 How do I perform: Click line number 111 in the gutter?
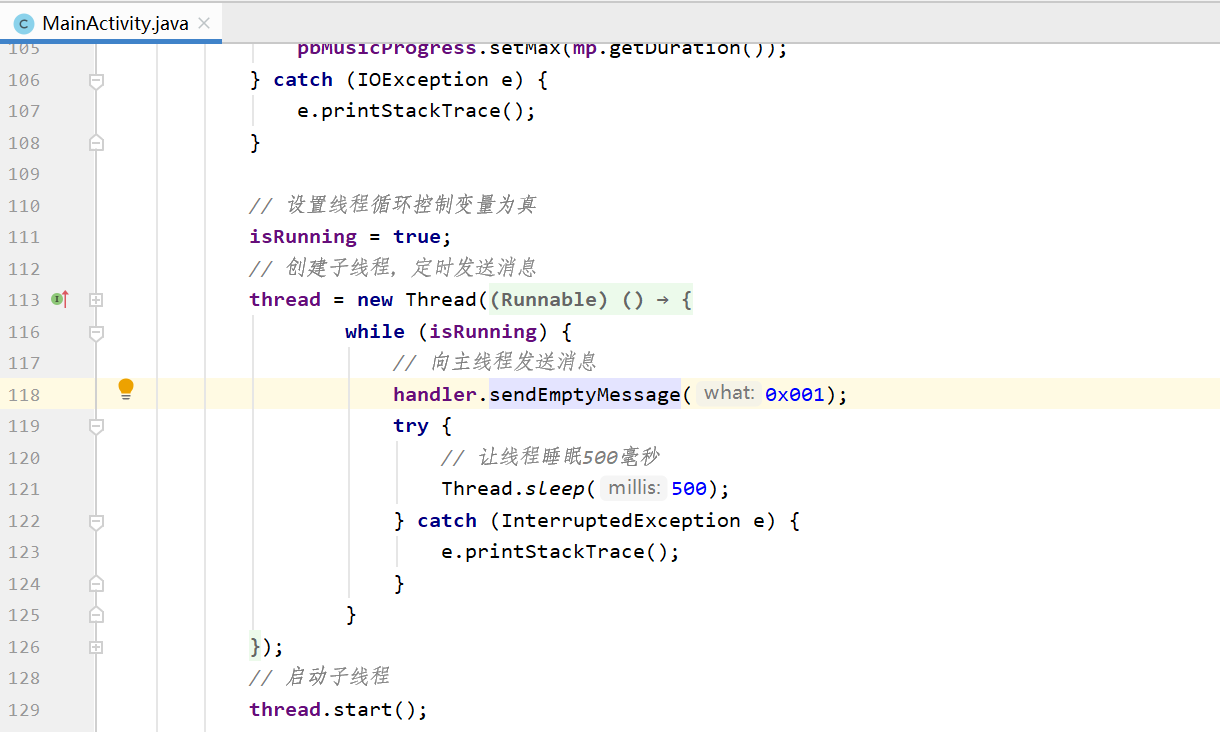(x=24, y=237)
